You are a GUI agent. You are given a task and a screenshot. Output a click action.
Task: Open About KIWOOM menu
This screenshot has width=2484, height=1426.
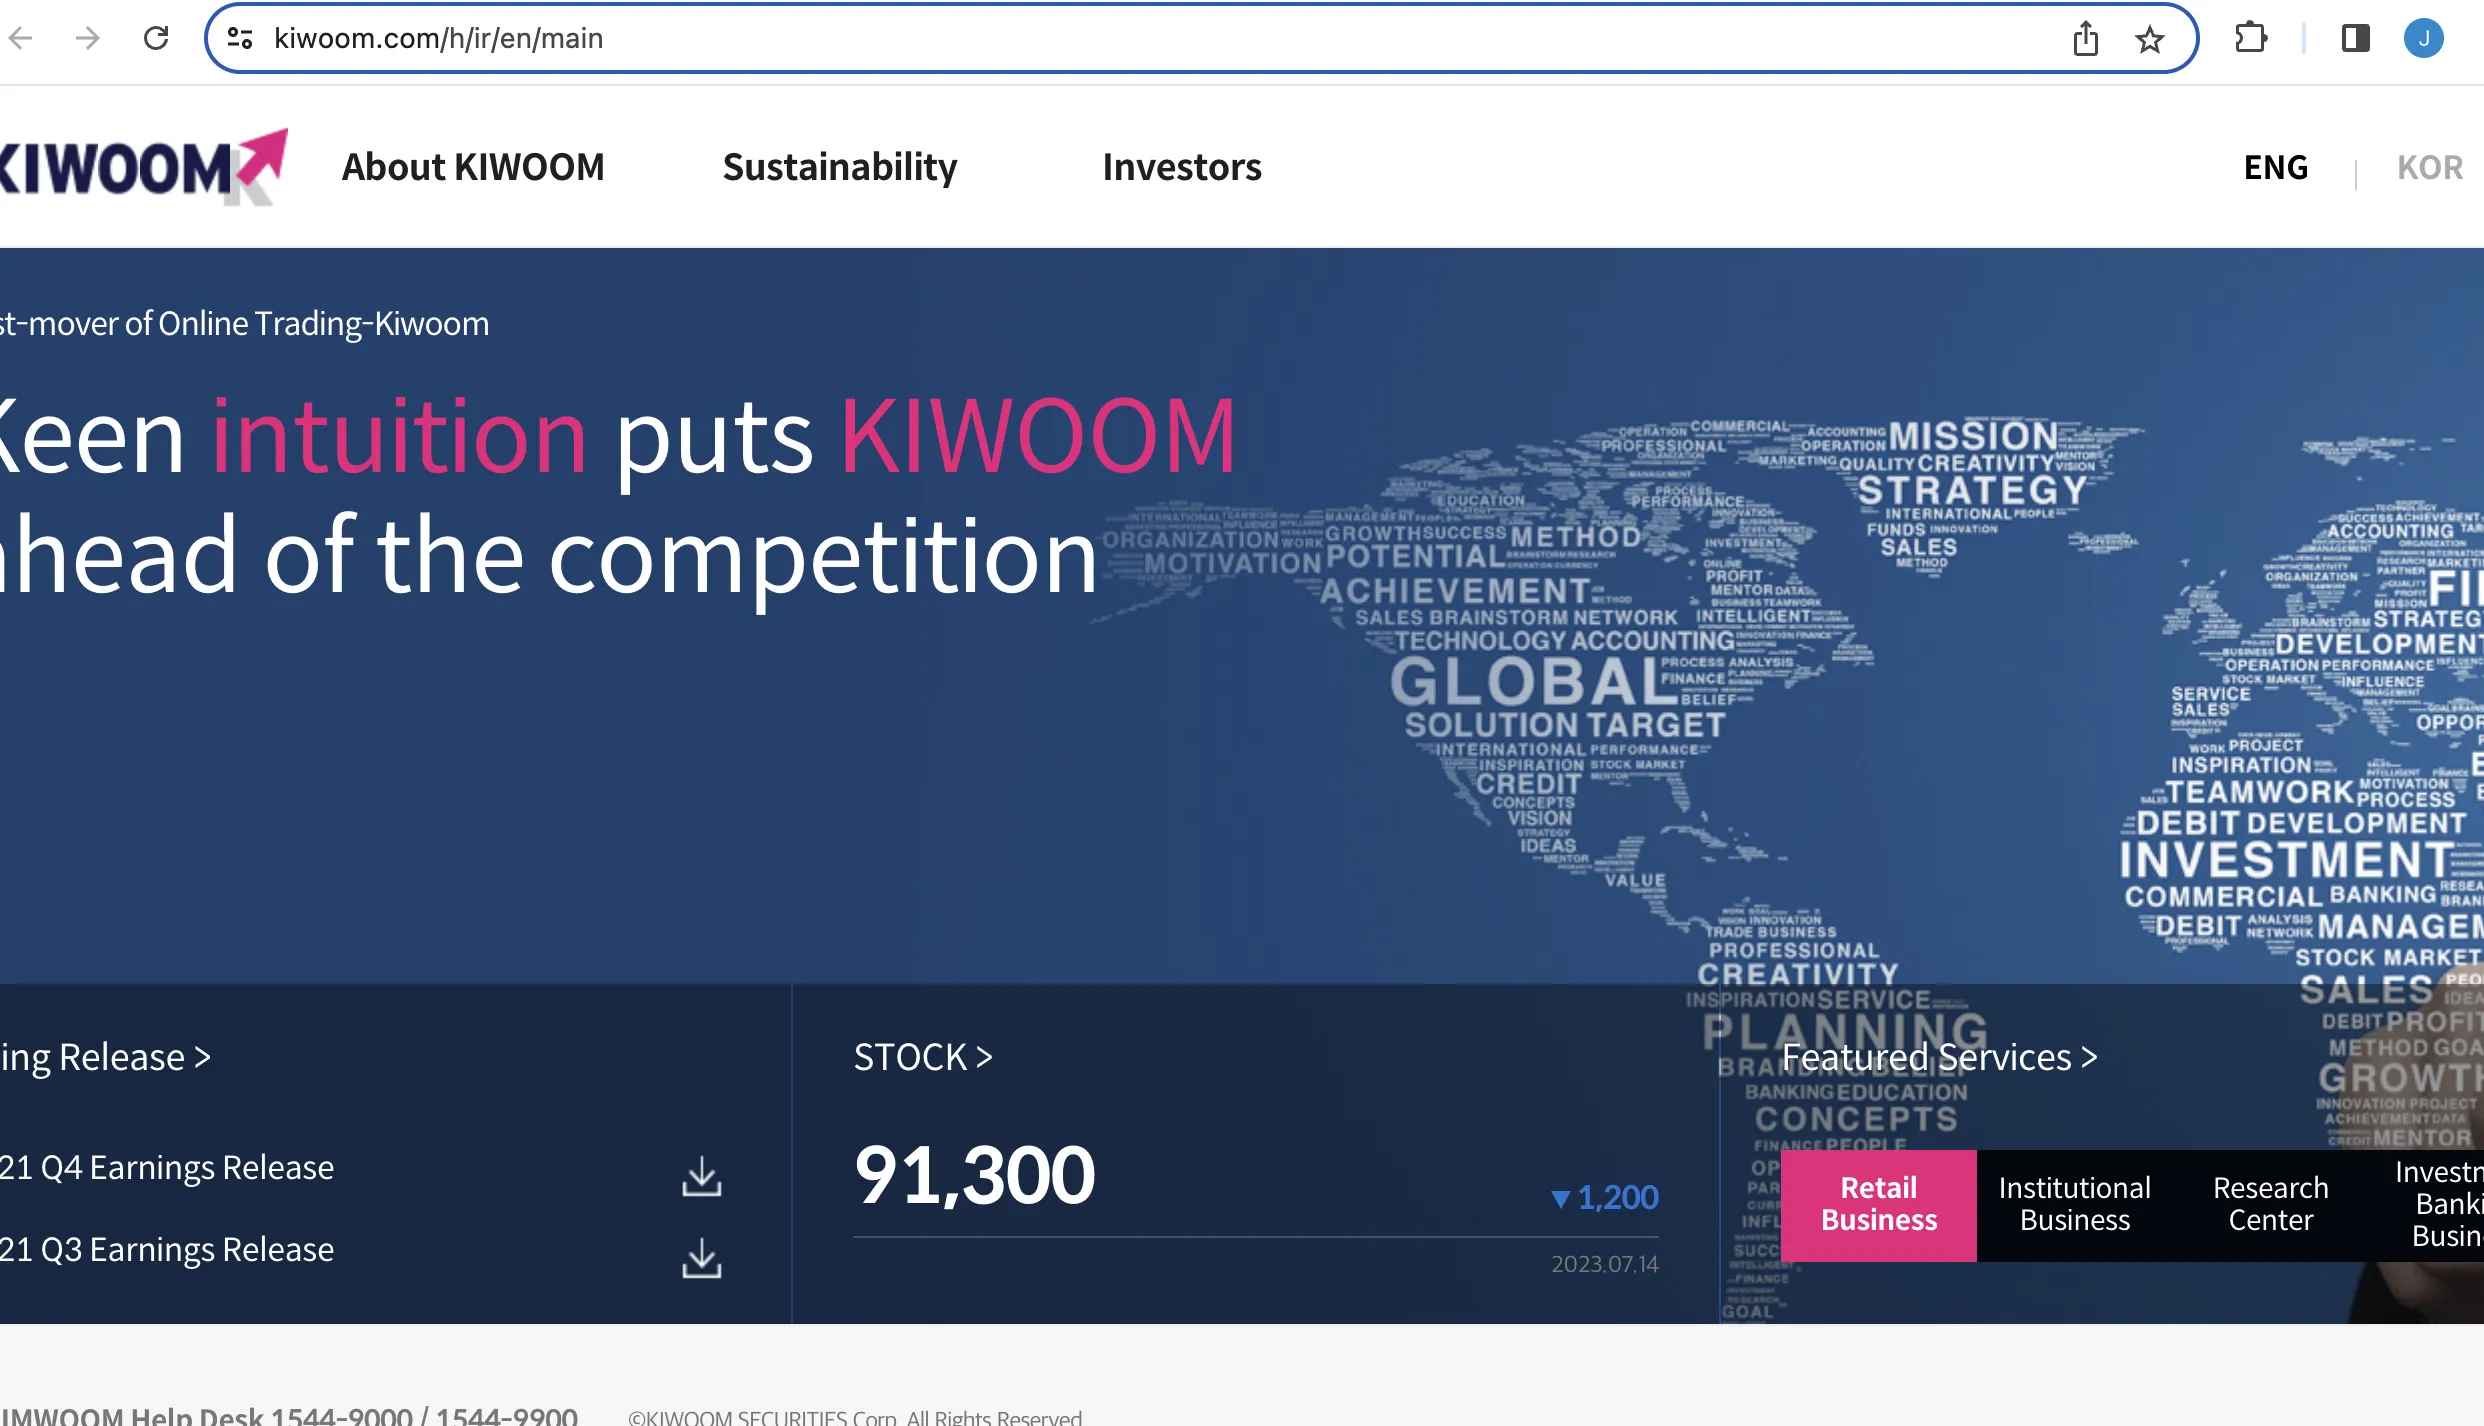473,167
